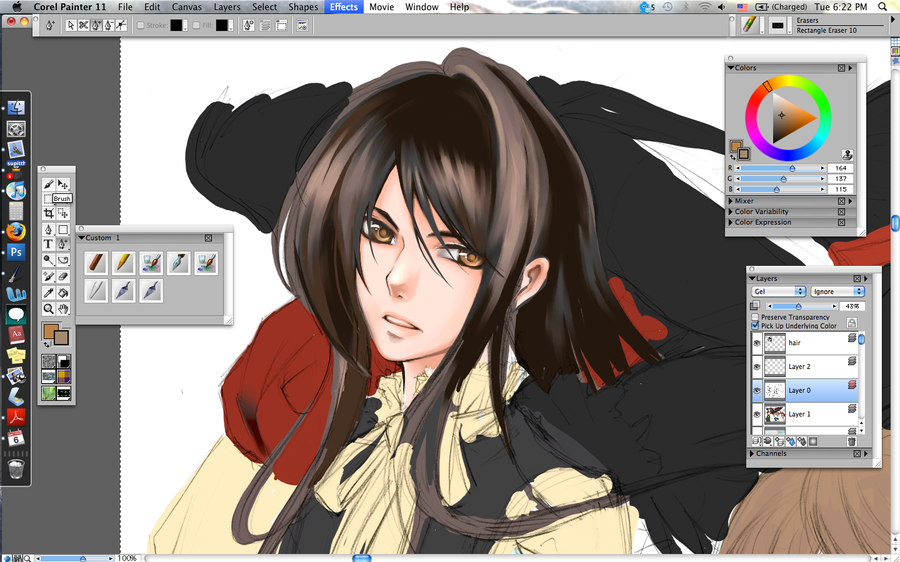Select the Text tool

point(48,245)
